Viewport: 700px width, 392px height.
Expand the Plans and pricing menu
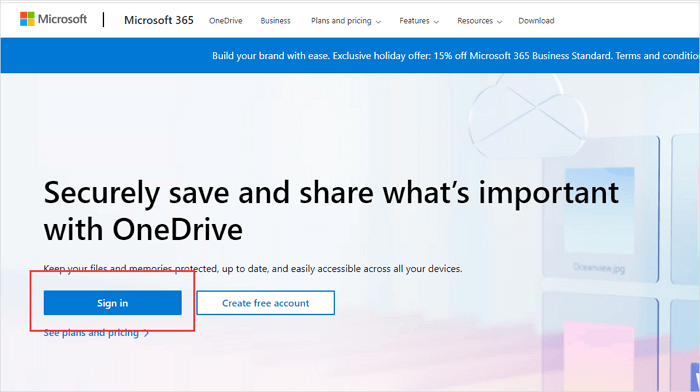346,21
